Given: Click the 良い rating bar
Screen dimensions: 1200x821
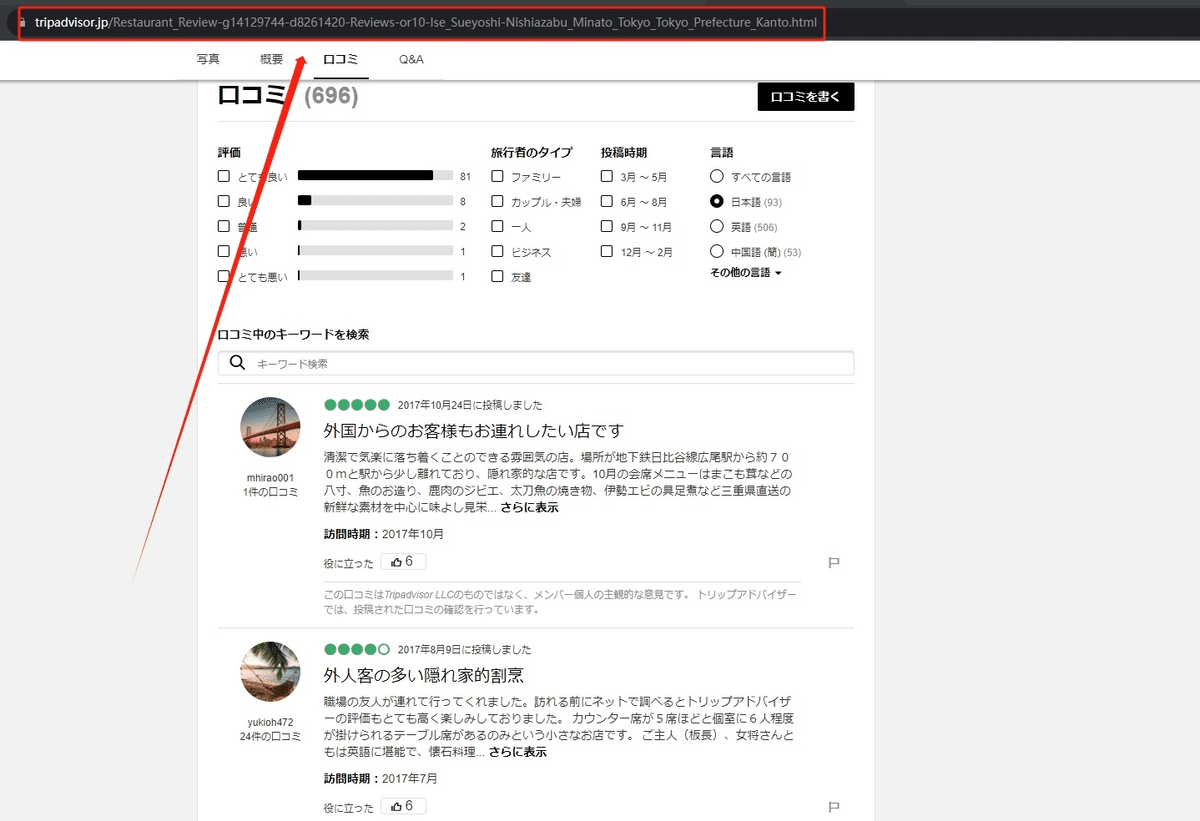Looking at the screenshot, I should coord(375,201).
